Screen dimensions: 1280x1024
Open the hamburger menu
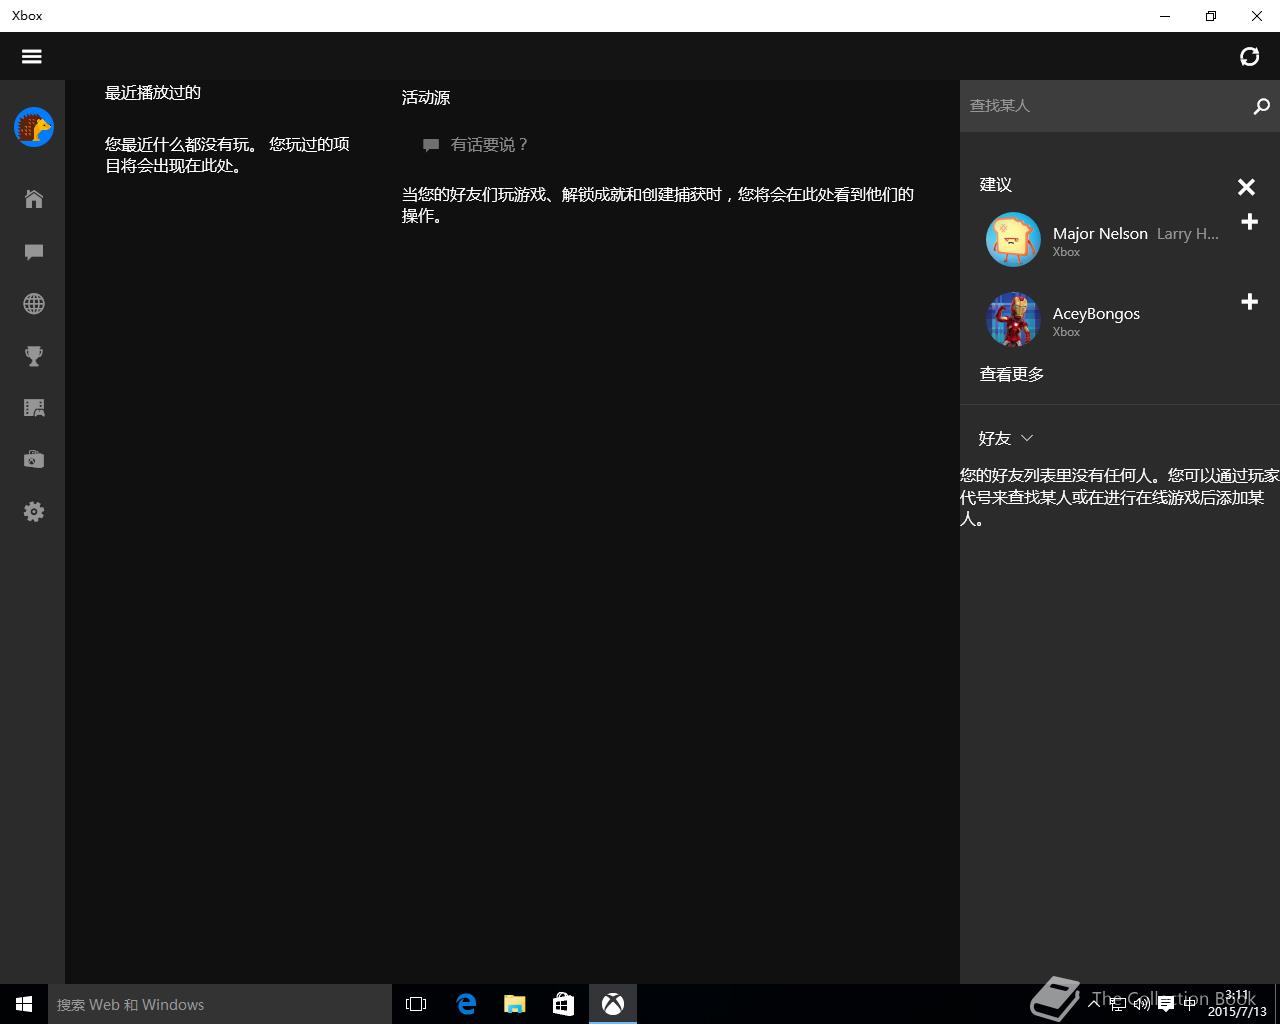[x=32, y=56]
